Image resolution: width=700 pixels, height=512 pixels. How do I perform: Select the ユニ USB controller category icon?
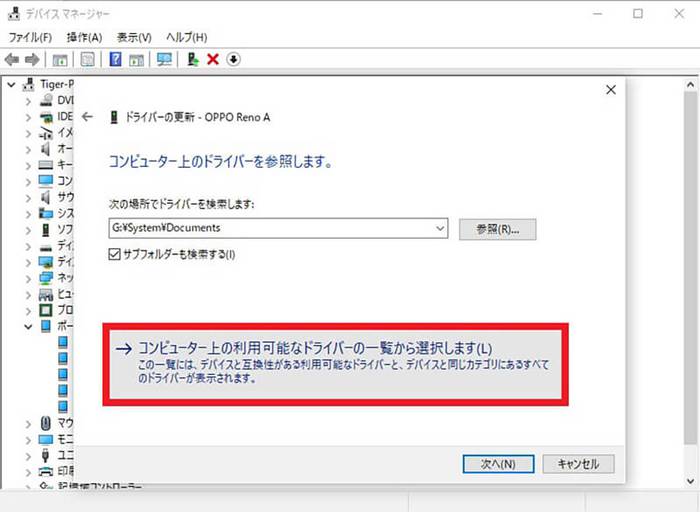point(45,456)
